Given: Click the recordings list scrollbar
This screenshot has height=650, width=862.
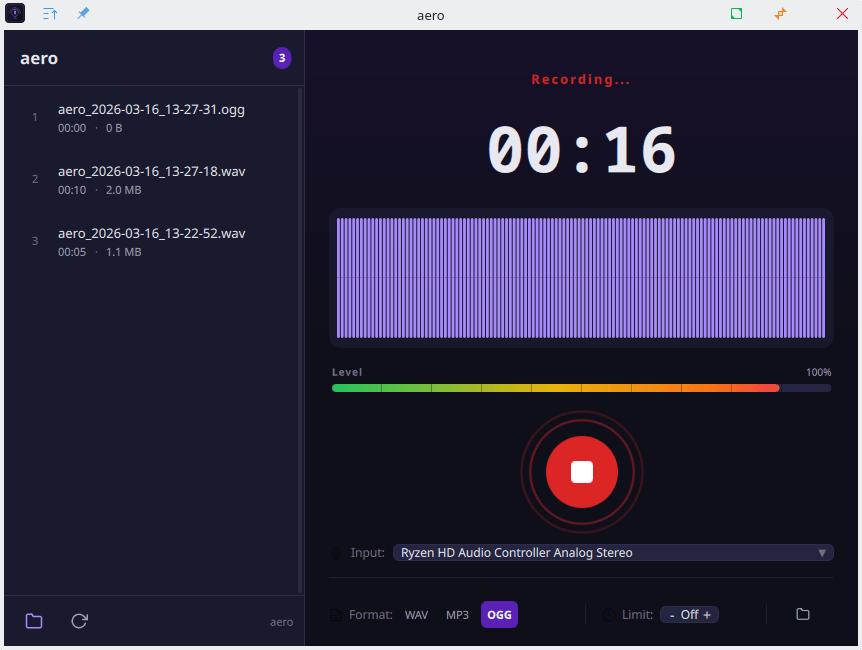Looking at the screenshot, I should coord(300,340).
